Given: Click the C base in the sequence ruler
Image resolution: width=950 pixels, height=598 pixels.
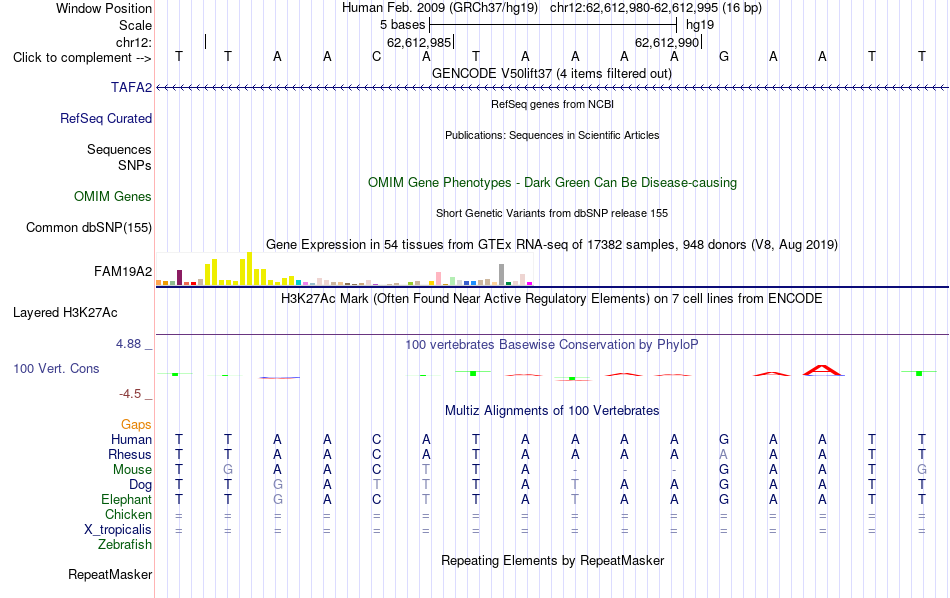Looking at the screenshot, I should click(x=377, y=57).
